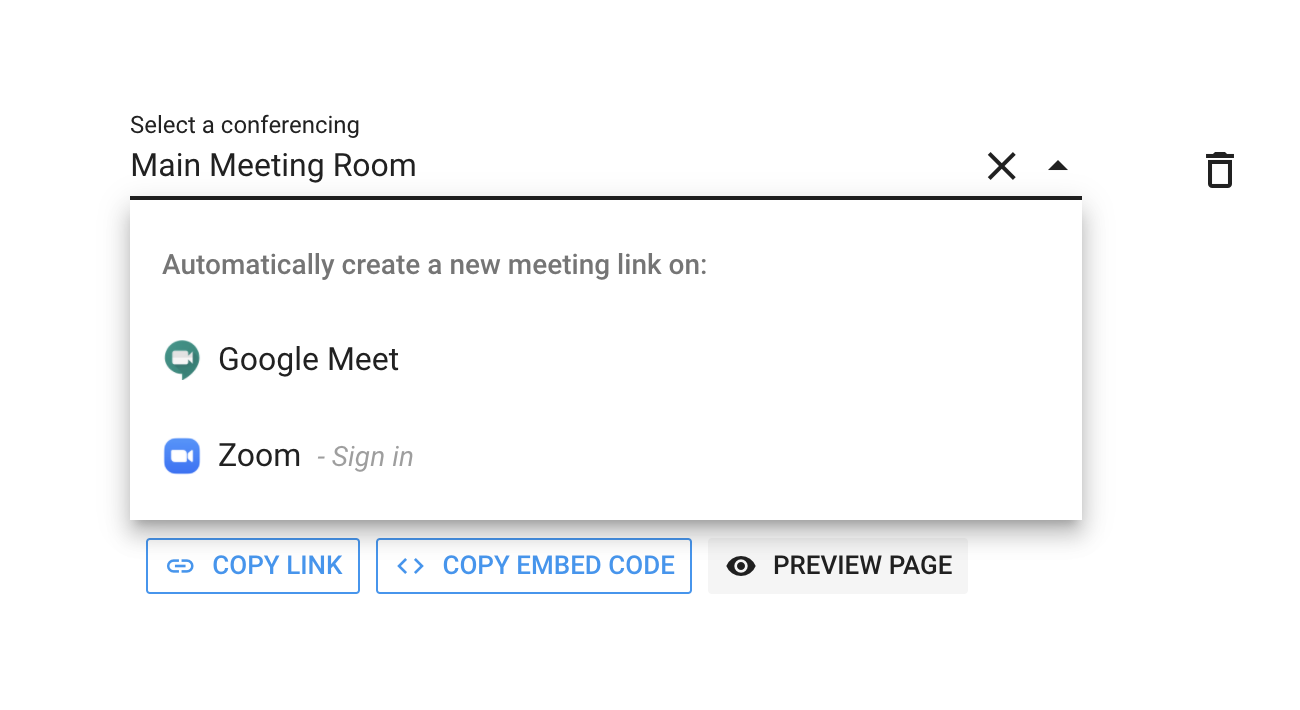
Task: Click the Google Meet logo icon
Action: [x=182, y=360]
